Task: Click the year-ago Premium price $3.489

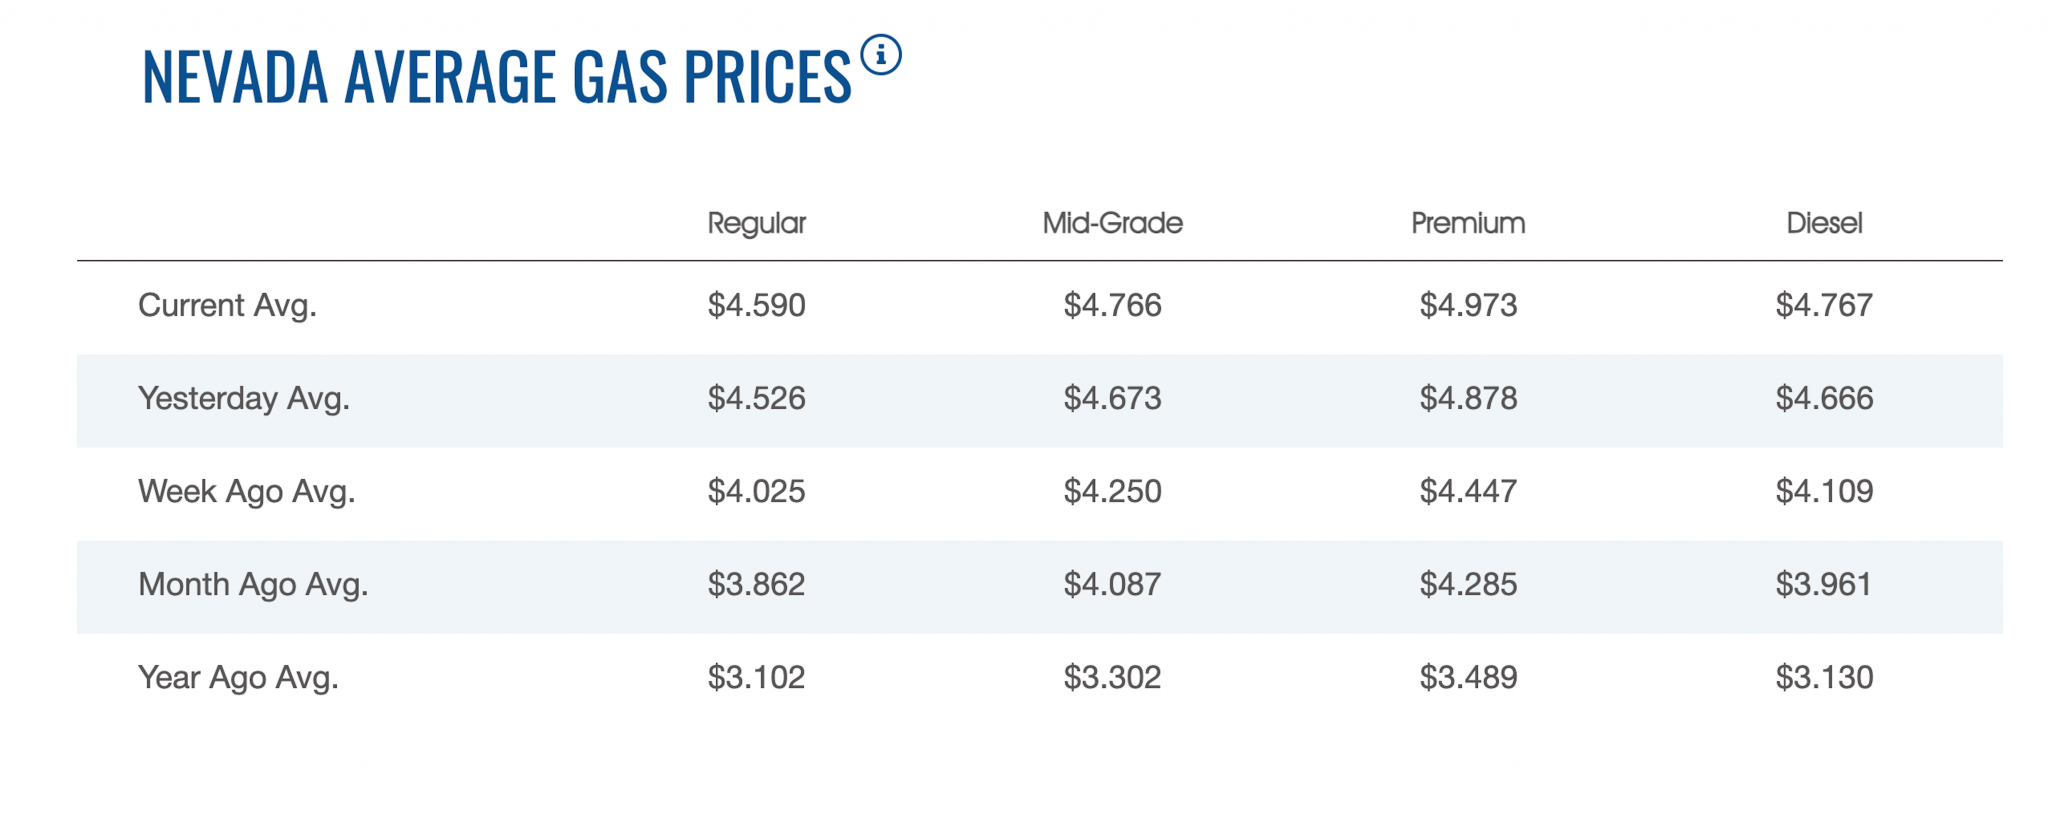Action: (x=1468, y=677)
